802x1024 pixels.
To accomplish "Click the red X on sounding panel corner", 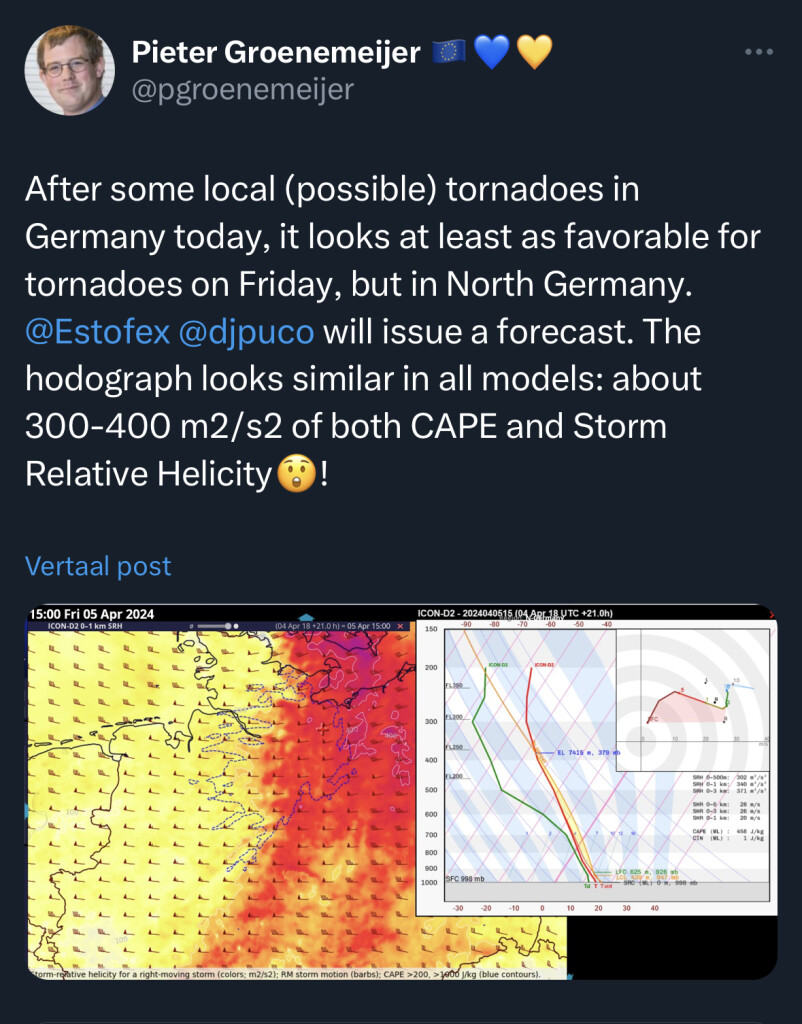I will (773, 615).
